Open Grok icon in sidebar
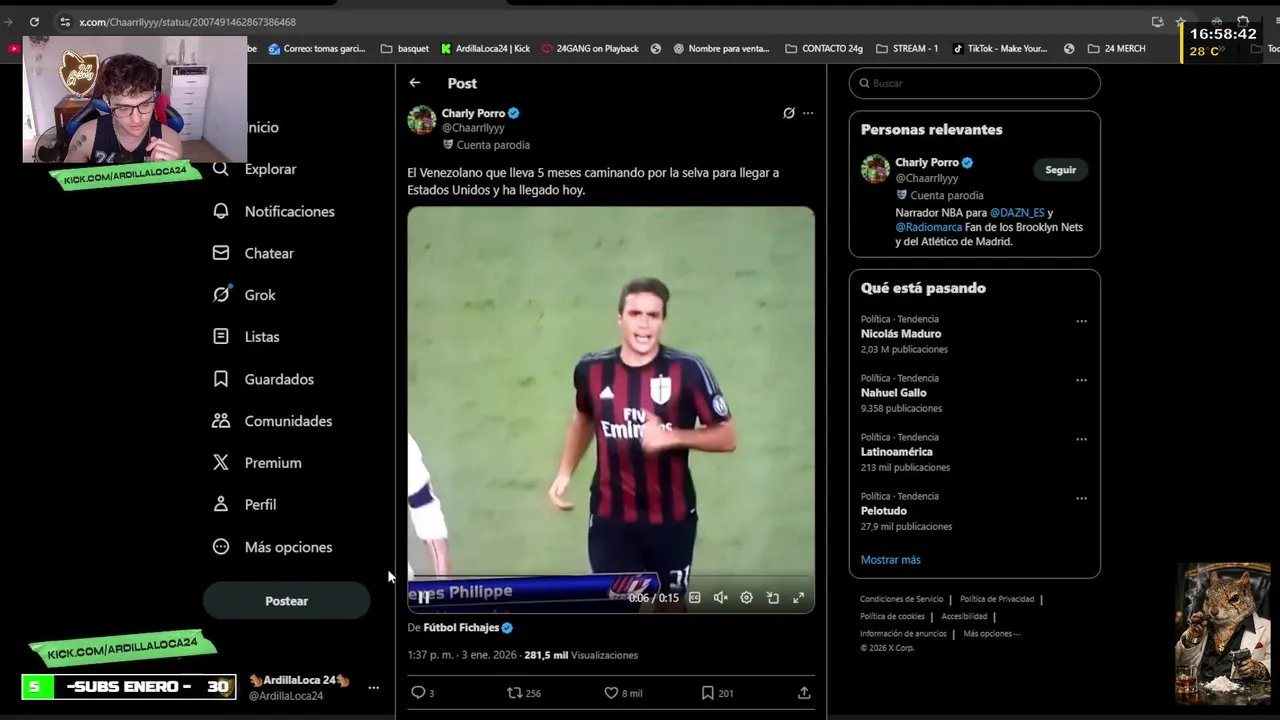1280x720 pixels. pos(221,295)
